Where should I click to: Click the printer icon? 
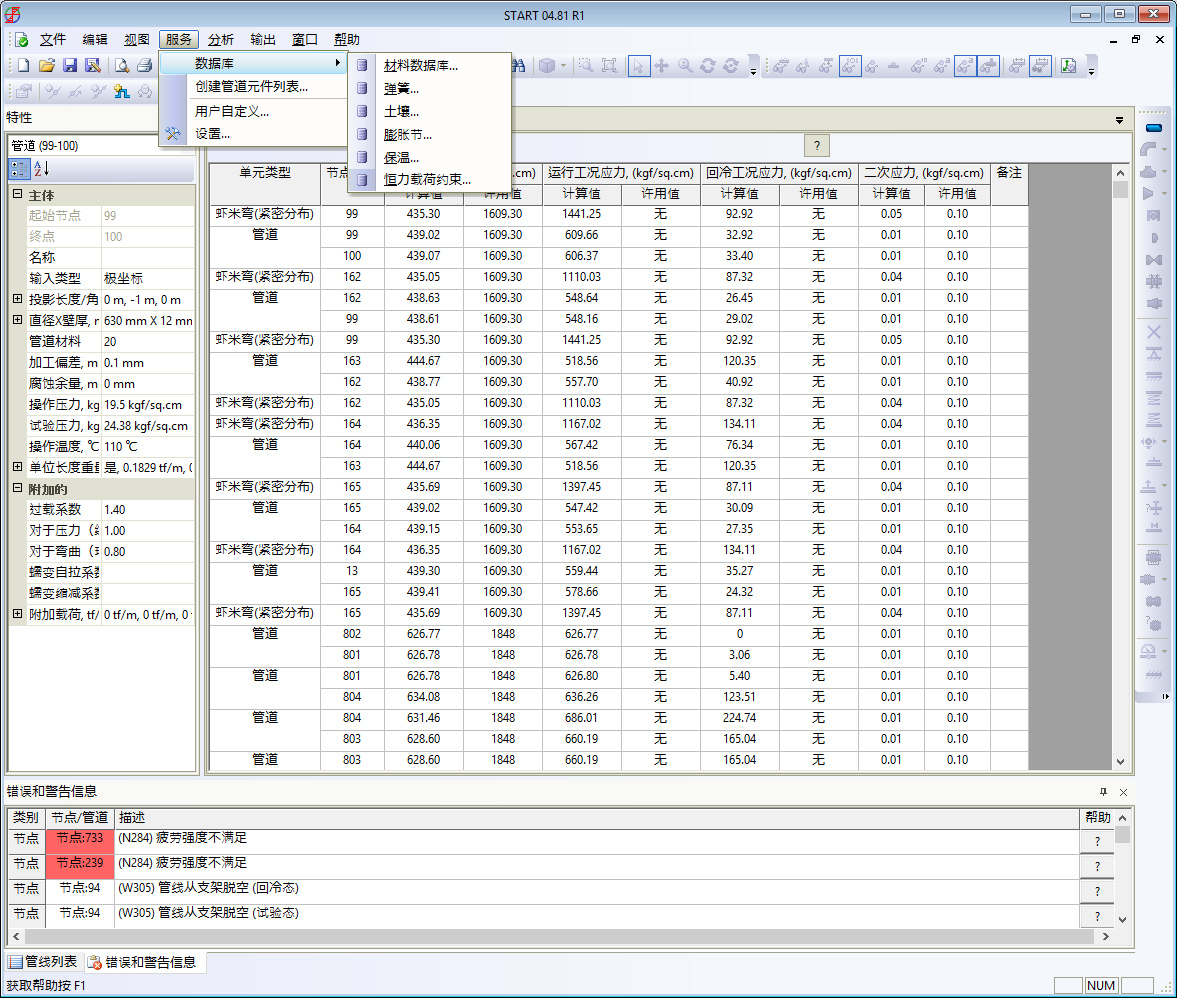click(x=145, y=66)
